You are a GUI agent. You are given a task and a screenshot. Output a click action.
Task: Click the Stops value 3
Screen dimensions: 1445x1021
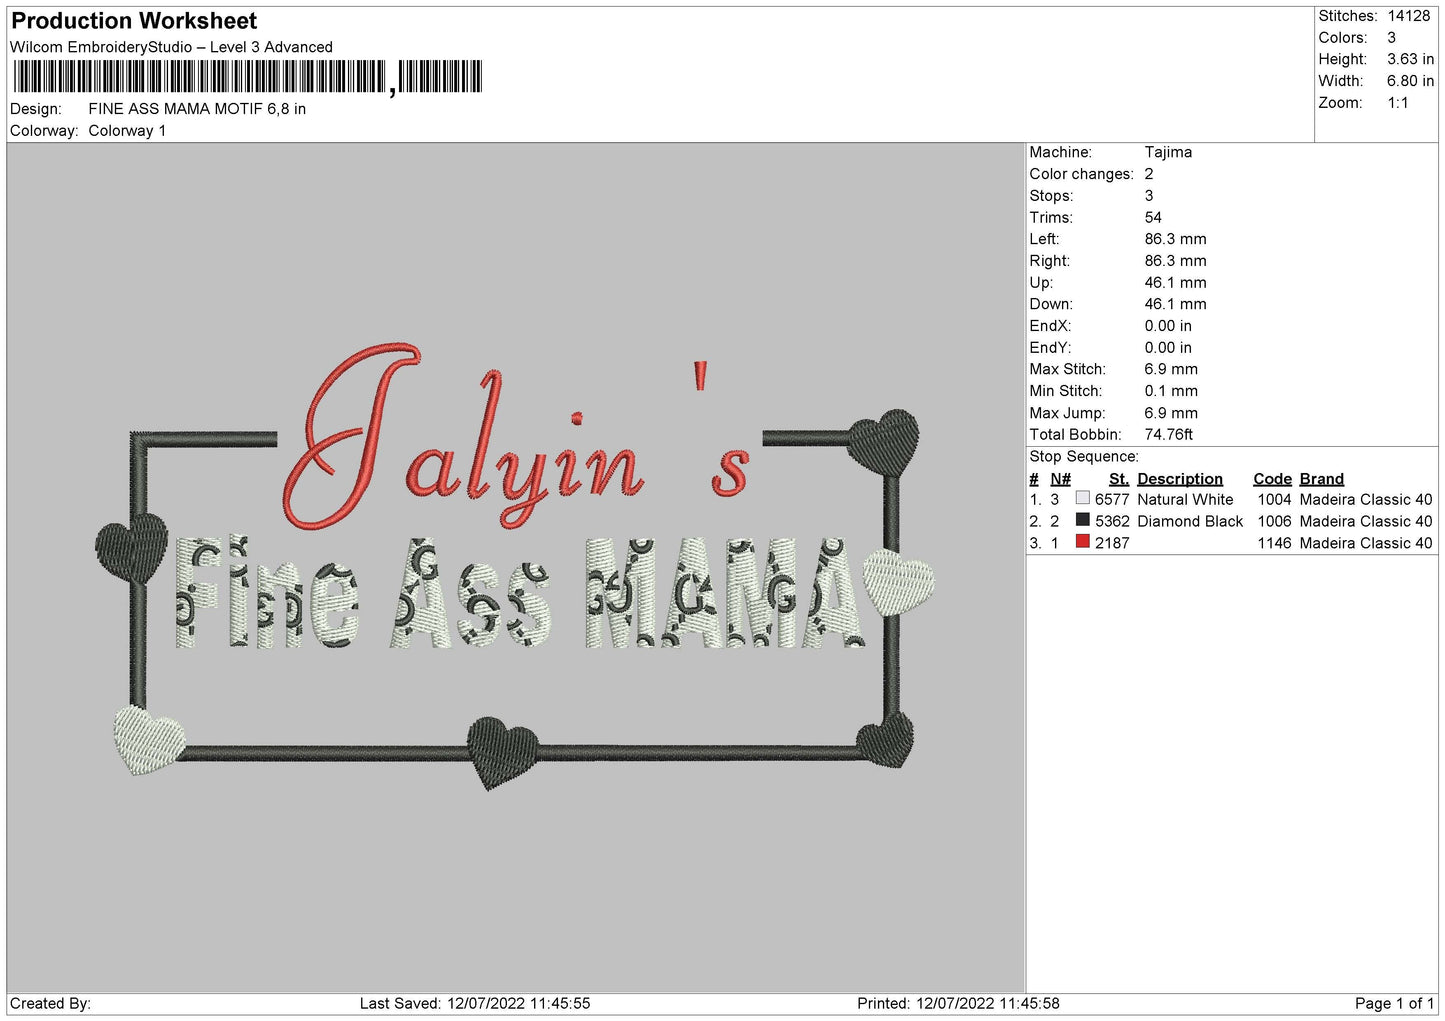pos(1149,196)
